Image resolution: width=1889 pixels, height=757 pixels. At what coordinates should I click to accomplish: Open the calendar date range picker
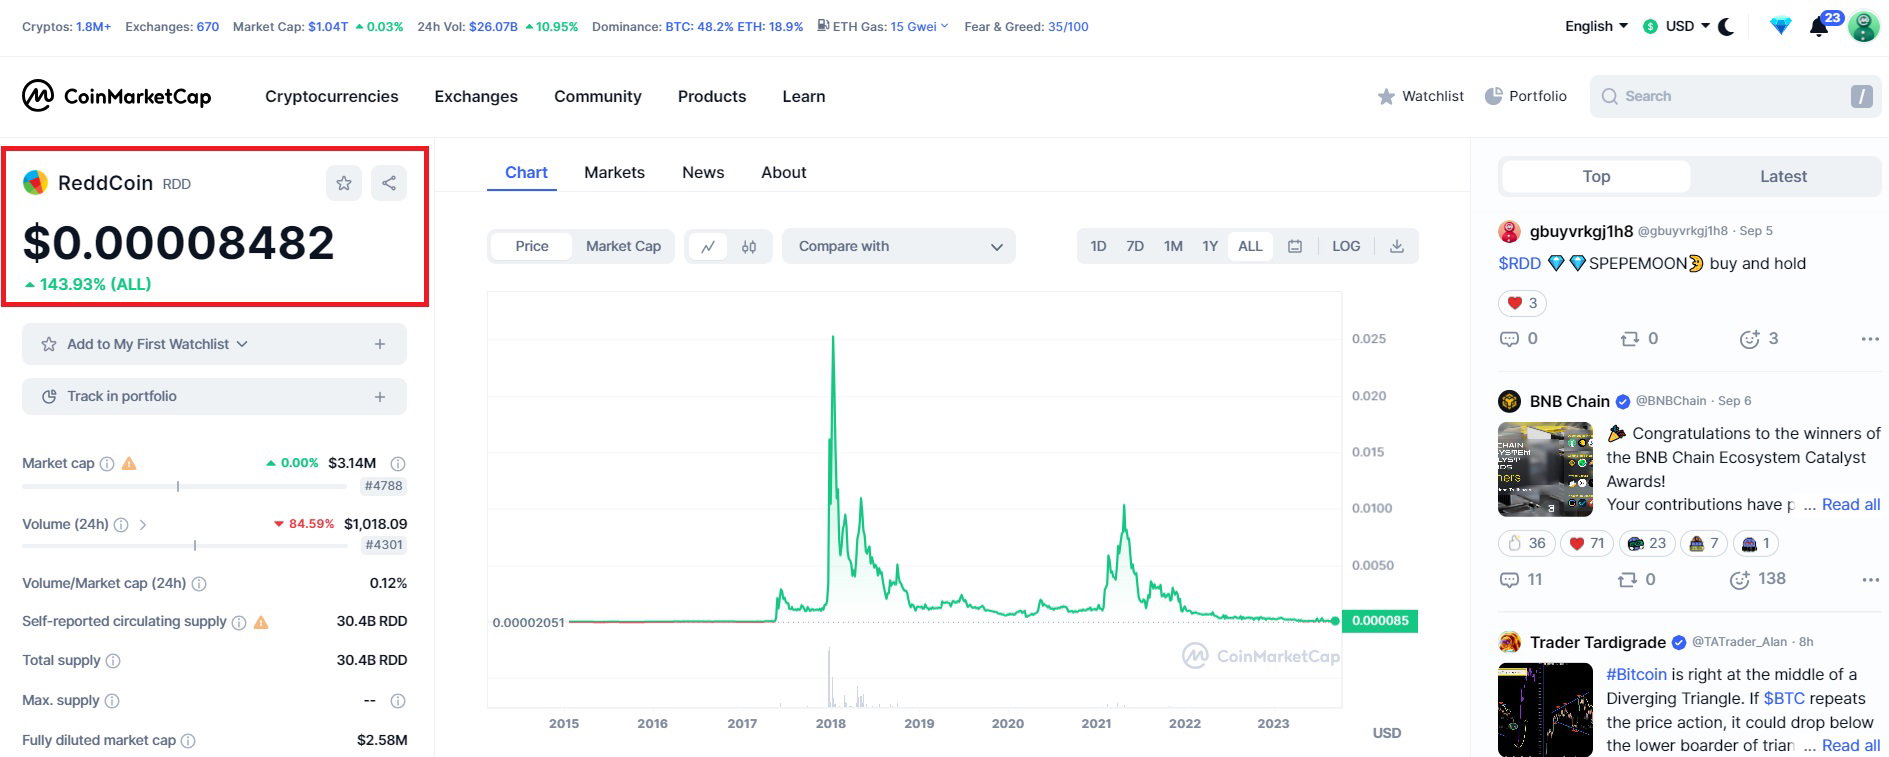[x=1295, y=246]
